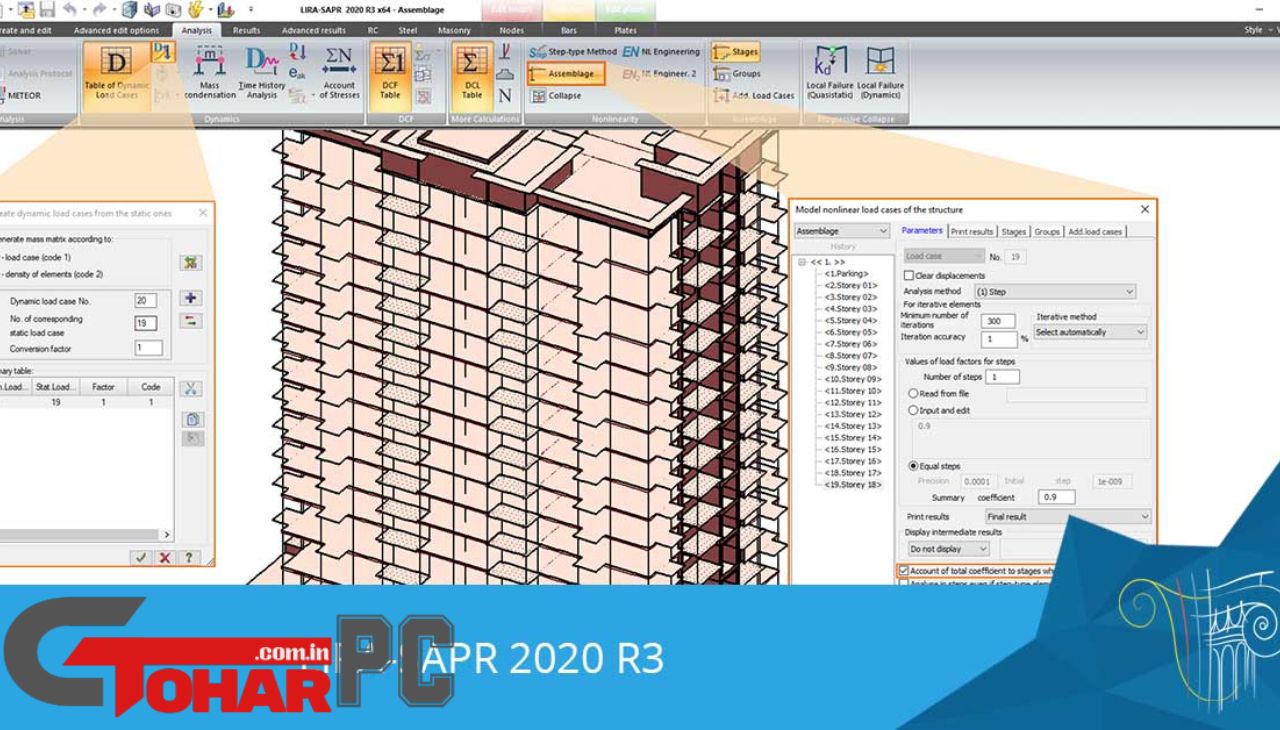The height and width of the screenshot is (730, 1280).
Task: Select Equal steps radio button
Action: [x=913, y=466]
